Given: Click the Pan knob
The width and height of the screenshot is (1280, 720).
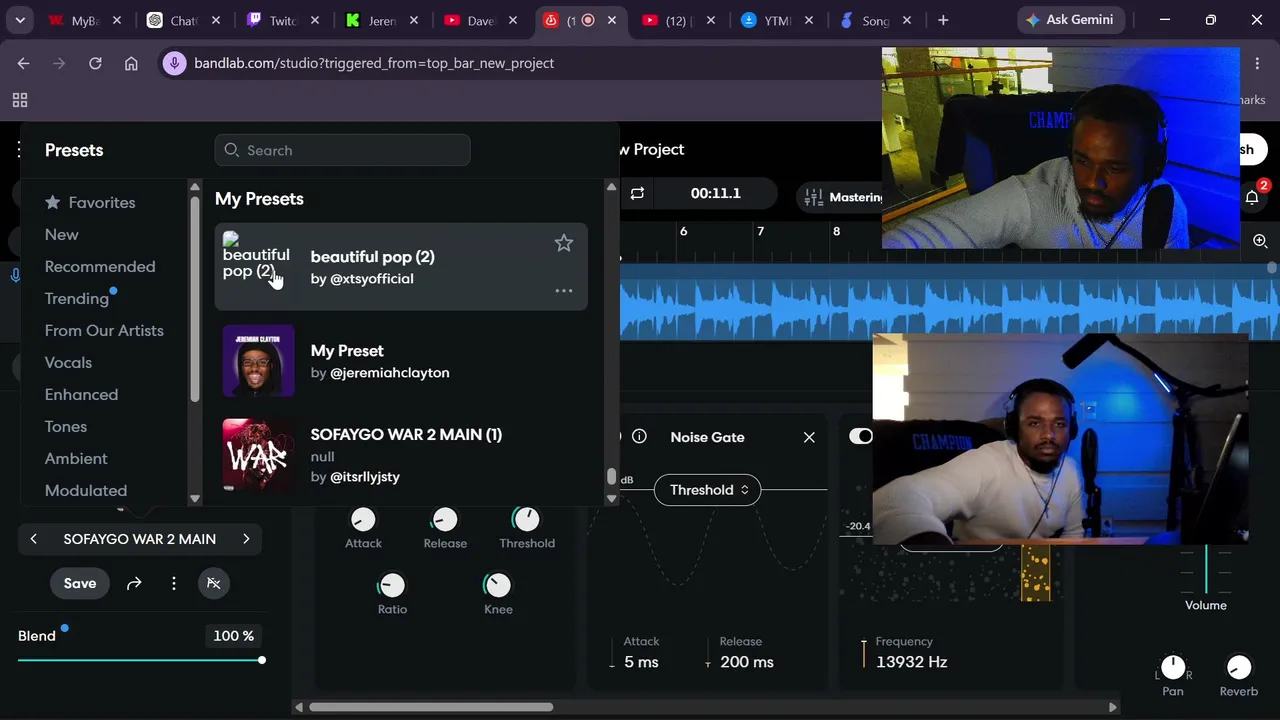Looking at the screenshot, I should [x=1173, y=667].
